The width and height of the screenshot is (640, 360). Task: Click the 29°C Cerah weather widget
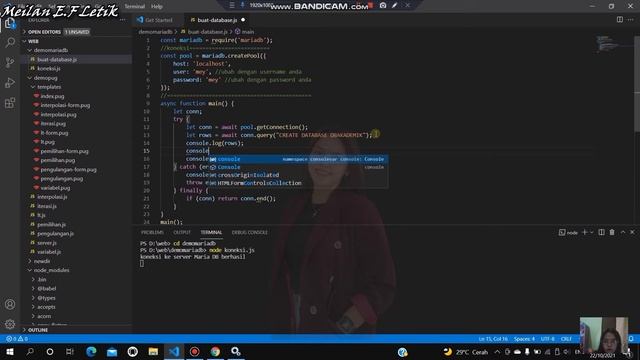(x=466, y=351)
